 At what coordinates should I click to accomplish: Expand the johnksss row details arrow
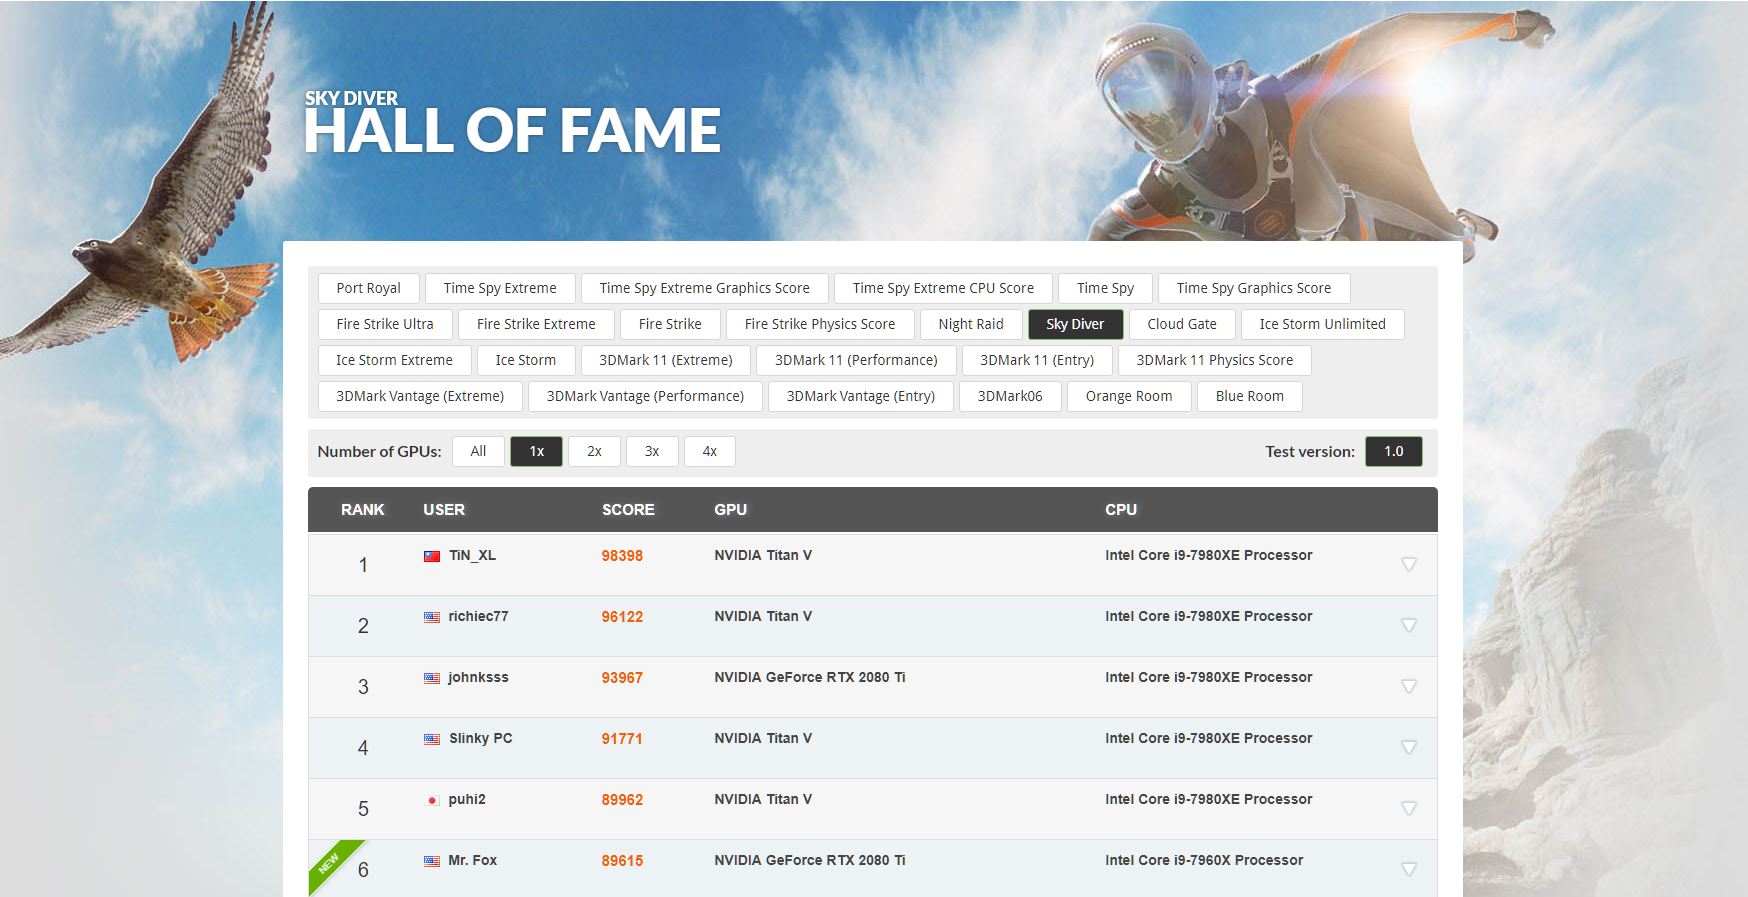coord(1409,687)
